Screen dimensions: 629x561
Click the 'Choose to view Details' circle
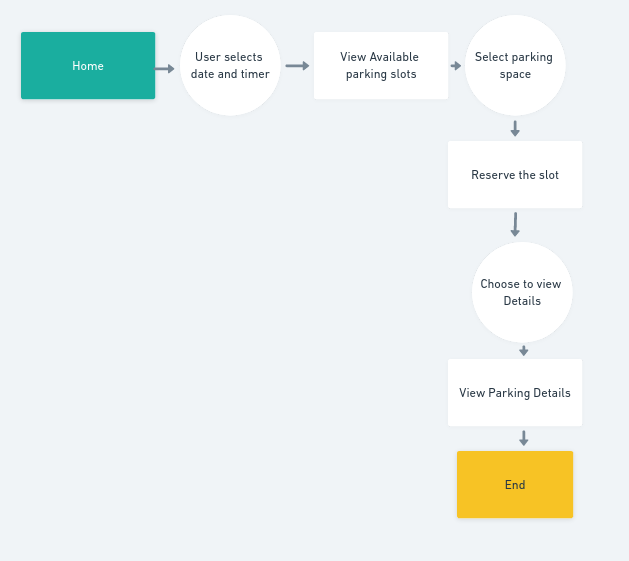[522, 292]
